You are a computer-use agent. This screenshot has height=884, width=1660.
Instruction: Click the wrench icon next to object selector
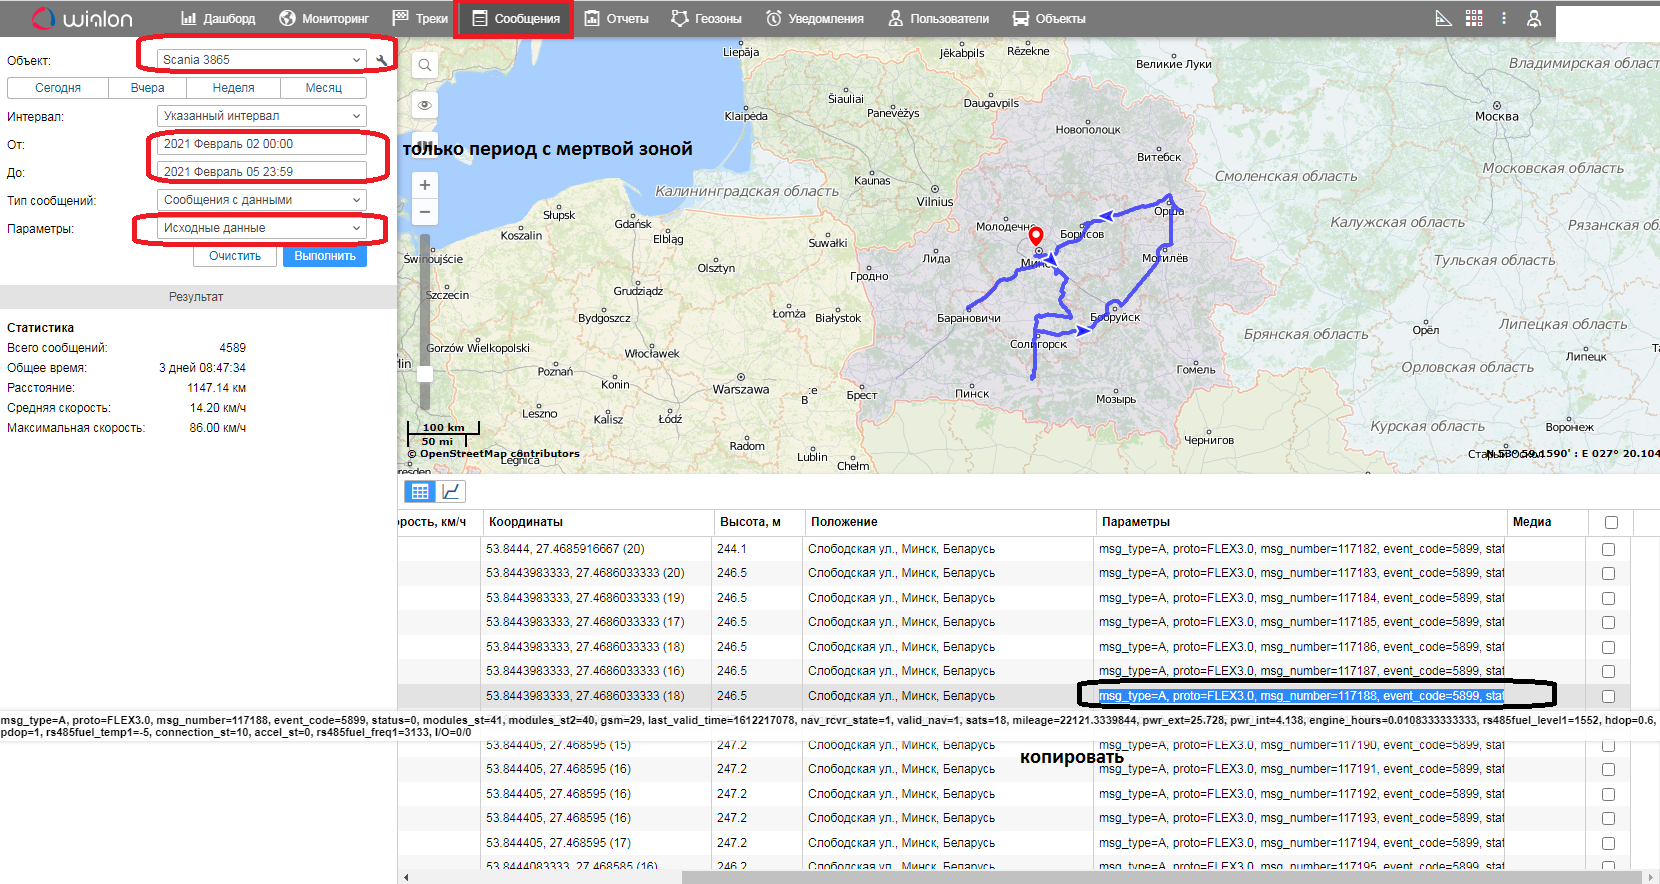pos(382,61)
